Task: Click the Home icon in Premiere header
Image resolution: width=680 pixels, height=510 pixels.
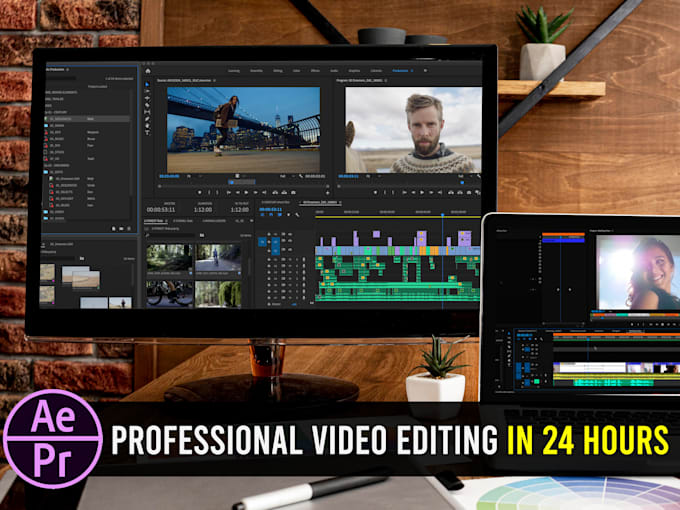Action: [x=148, y=71]
